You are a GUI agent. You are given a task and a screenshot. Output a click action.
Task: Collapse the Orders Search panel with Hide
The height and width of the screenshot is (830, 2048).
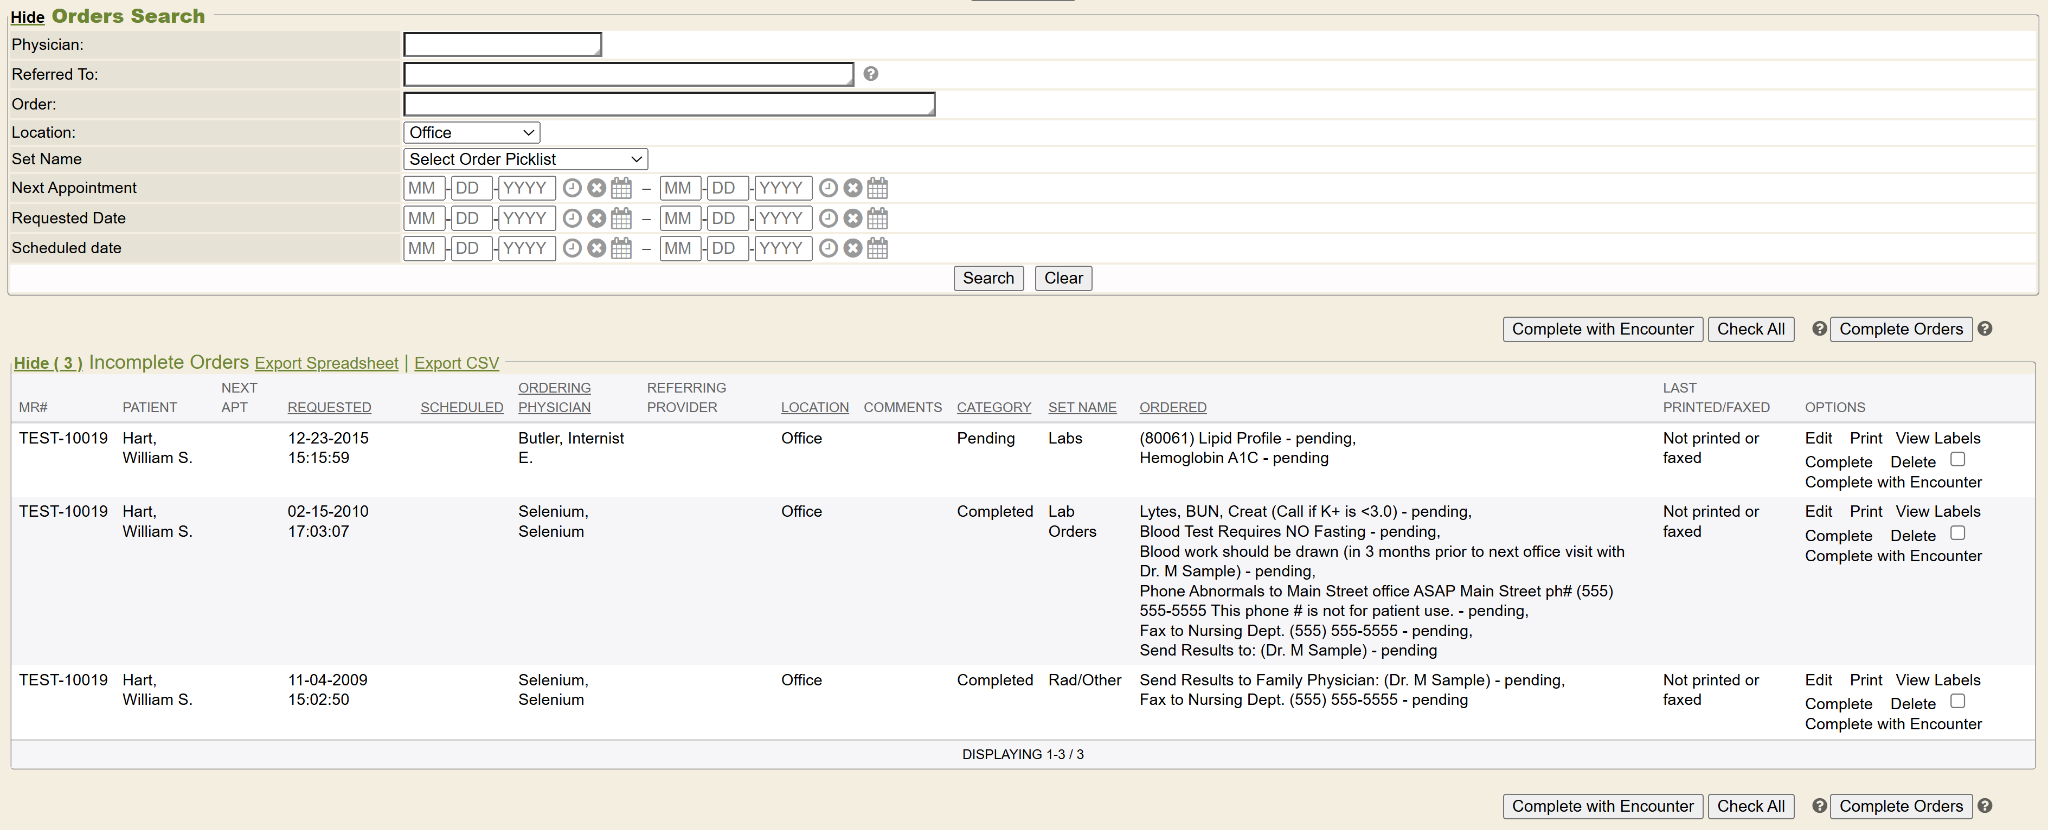[x=27, y=17]
